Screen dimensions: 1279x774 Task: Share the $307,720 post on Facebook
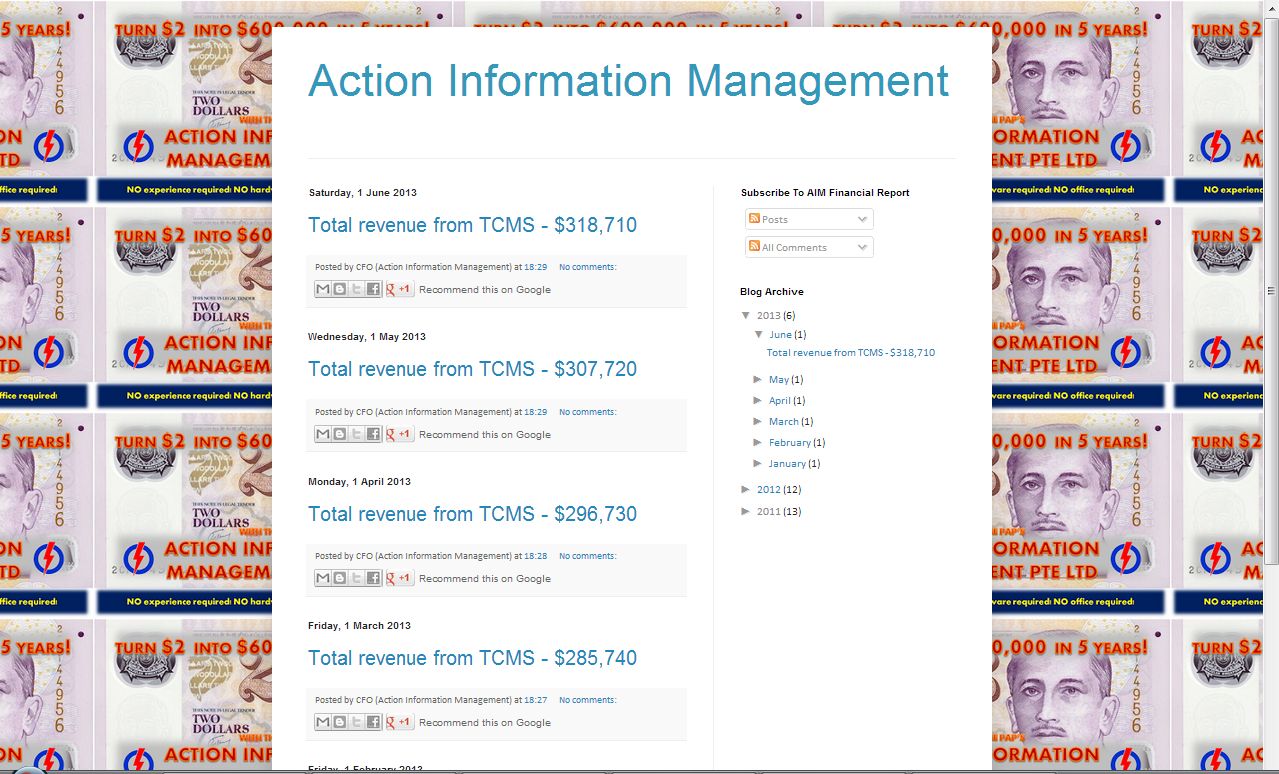[373, 434]
